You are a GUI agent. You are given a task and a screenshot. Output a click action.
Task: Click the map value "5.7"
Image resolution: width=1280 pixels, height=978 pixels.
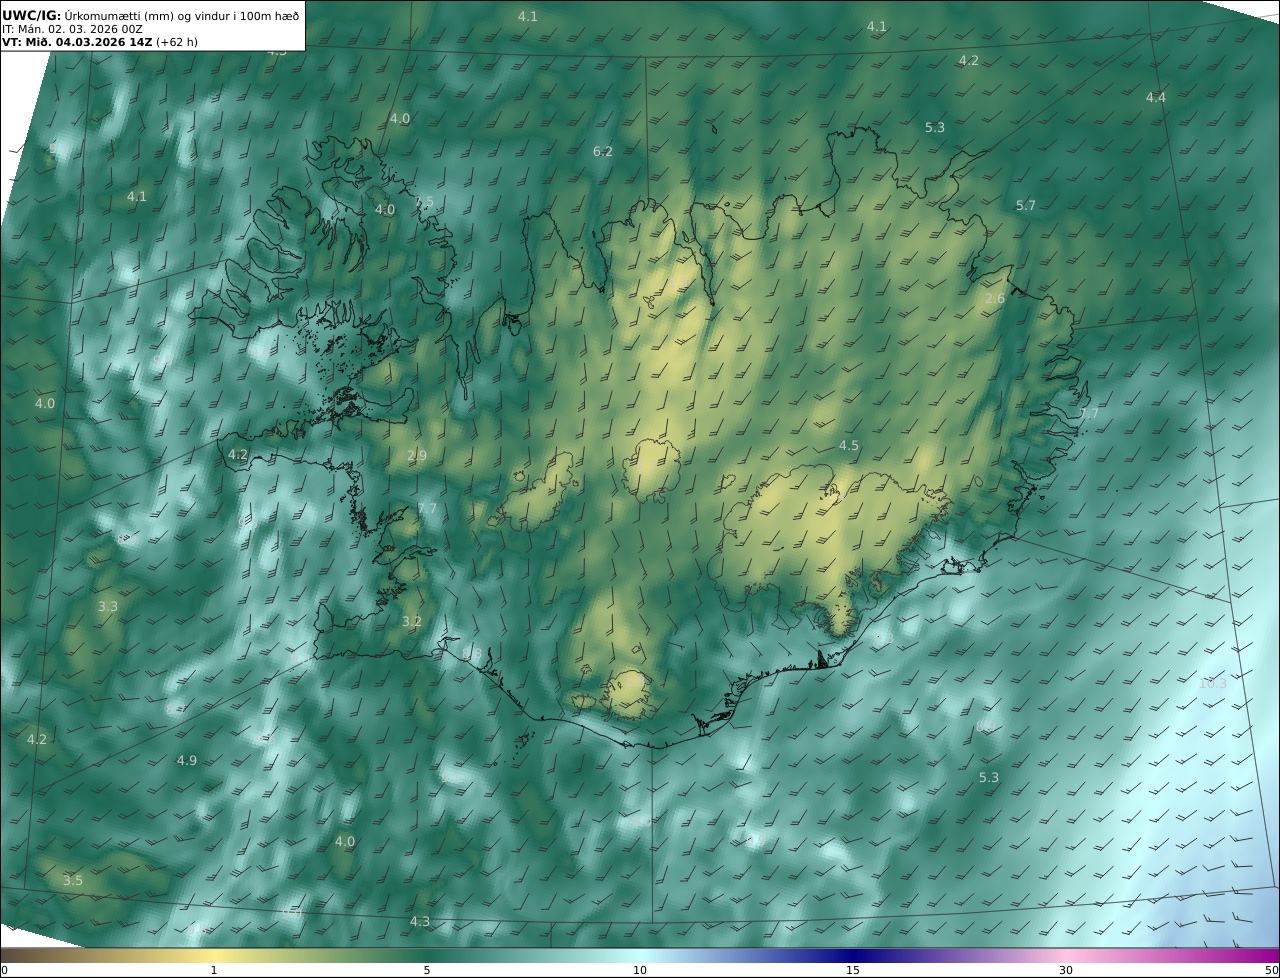click(x=1026, y=205)
